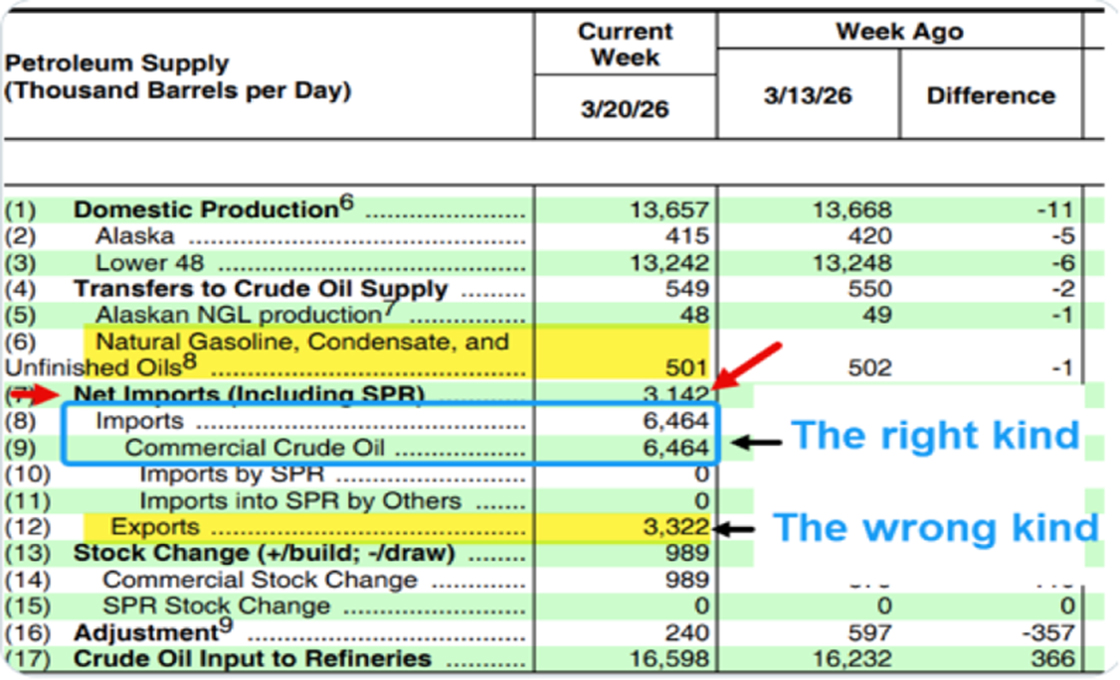Open footnote 9 after Adjustment
Viewport: 1120px width, 680px height.
click(x=226, y=625)
